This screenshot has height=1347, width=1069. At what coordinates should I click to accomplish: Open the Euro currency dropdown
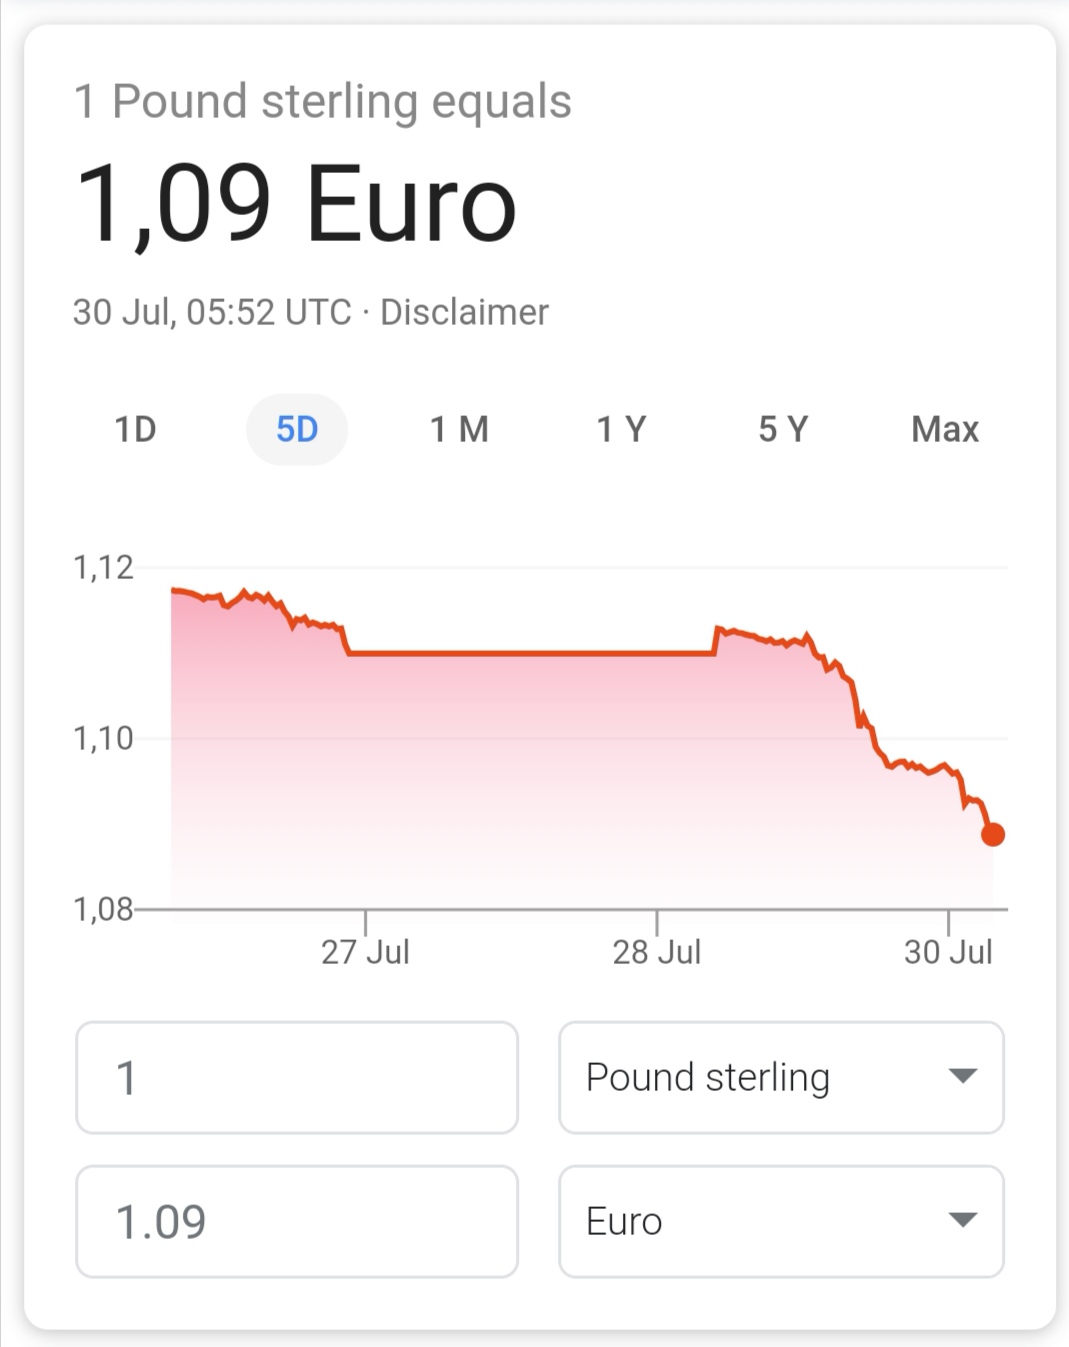pyautogui.click(x=781, y=1221)
